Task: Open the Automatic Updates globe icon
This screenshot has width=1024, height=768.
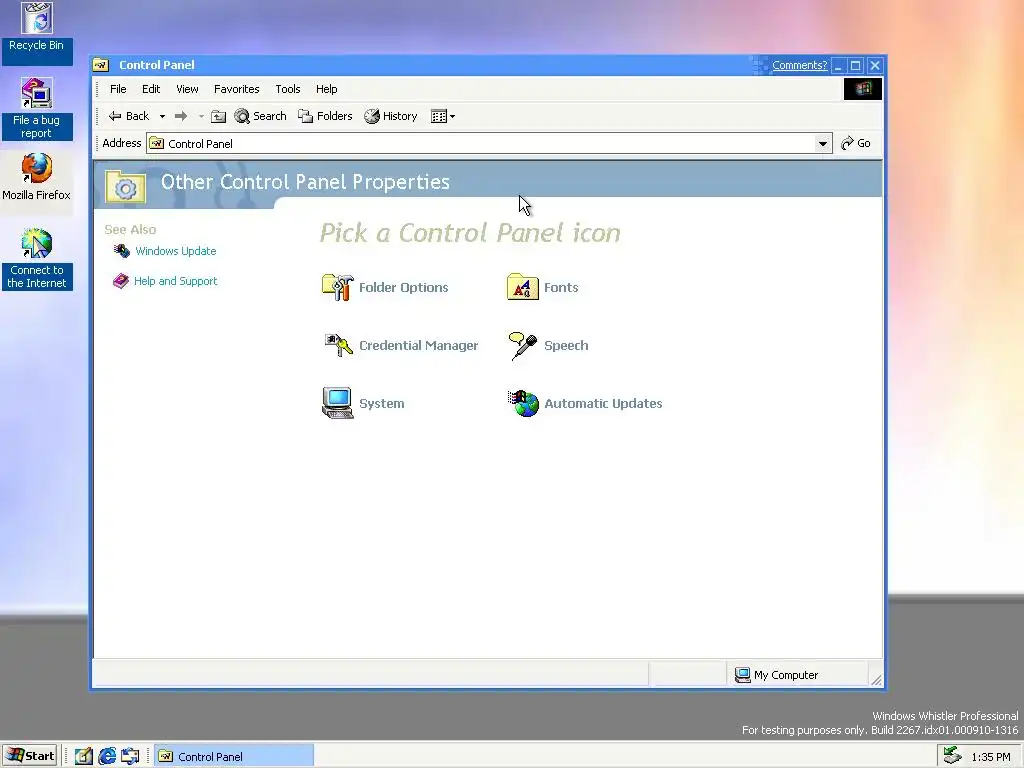Action: click(523, 404)
